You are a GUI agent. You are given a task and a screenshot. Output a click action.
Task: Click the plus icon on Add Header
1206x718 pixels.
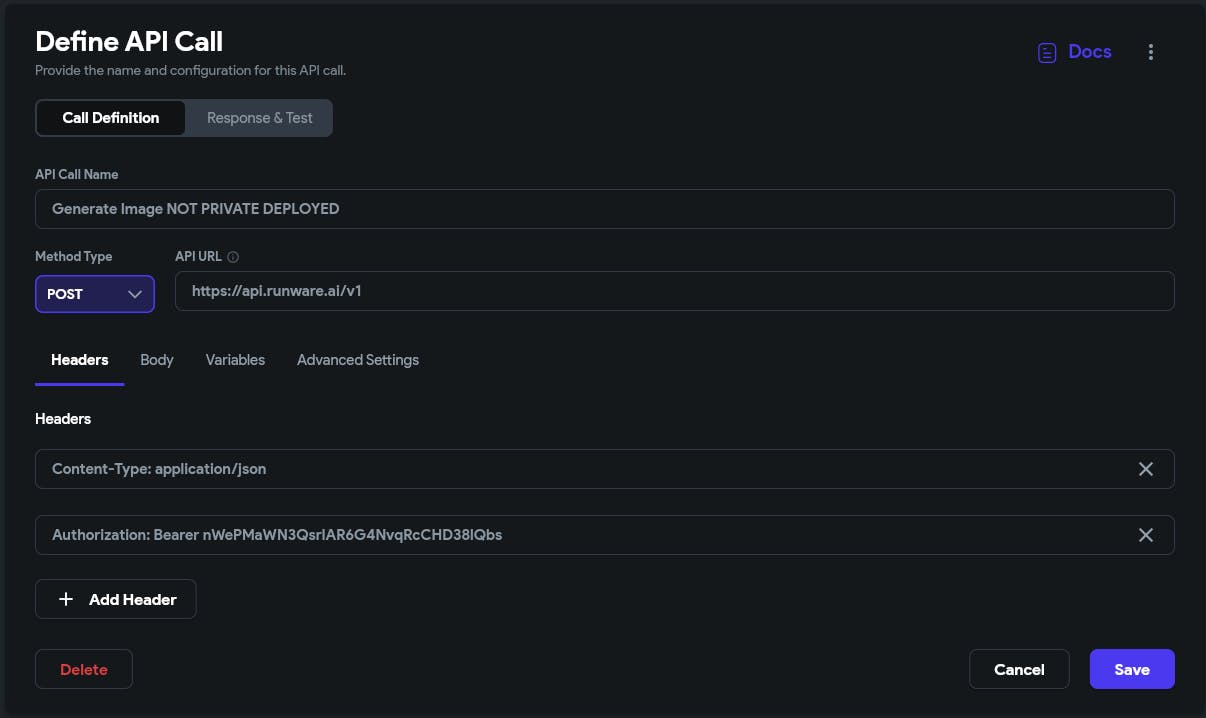66,599
